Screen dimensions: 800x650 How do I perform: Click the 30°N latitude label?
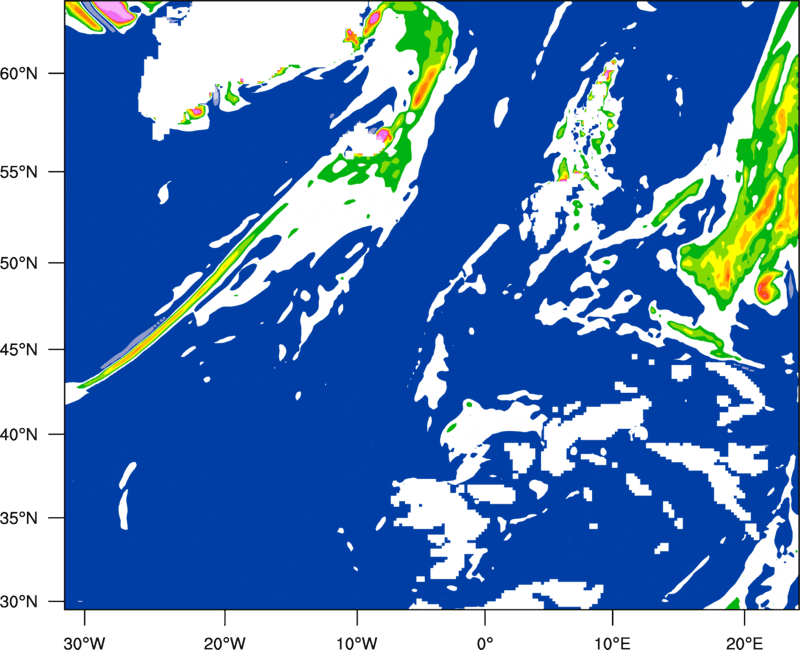pos(19,602)
